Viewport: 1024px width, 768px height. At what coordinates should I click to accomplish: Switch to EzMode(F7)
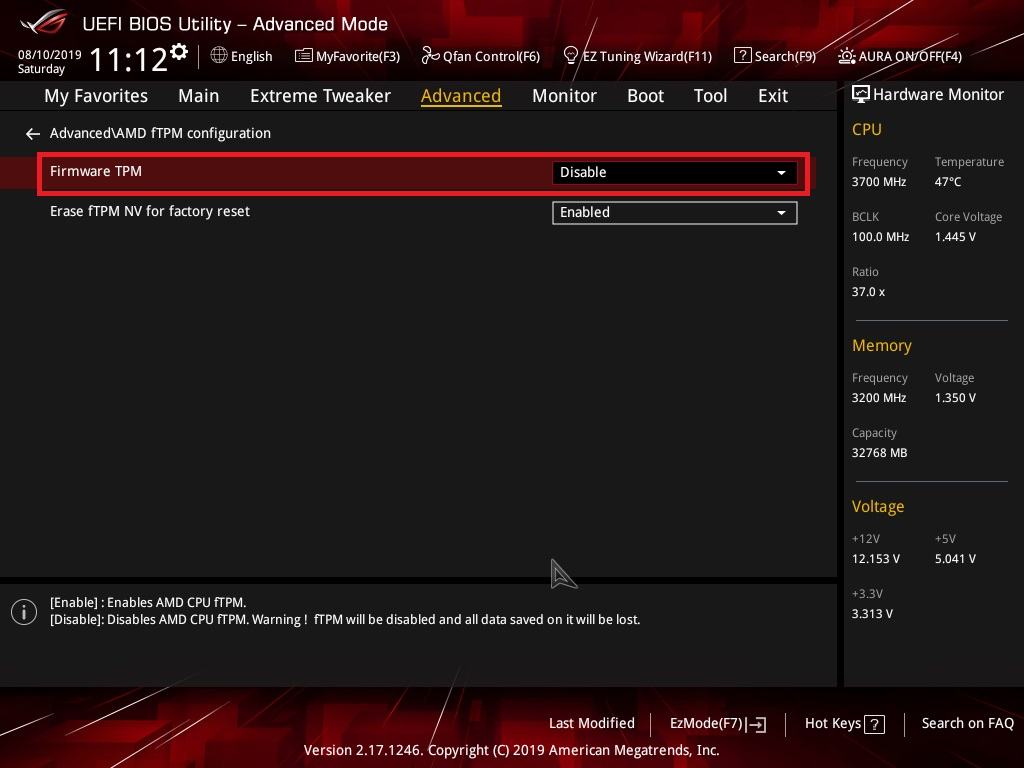tap(707, 724)
